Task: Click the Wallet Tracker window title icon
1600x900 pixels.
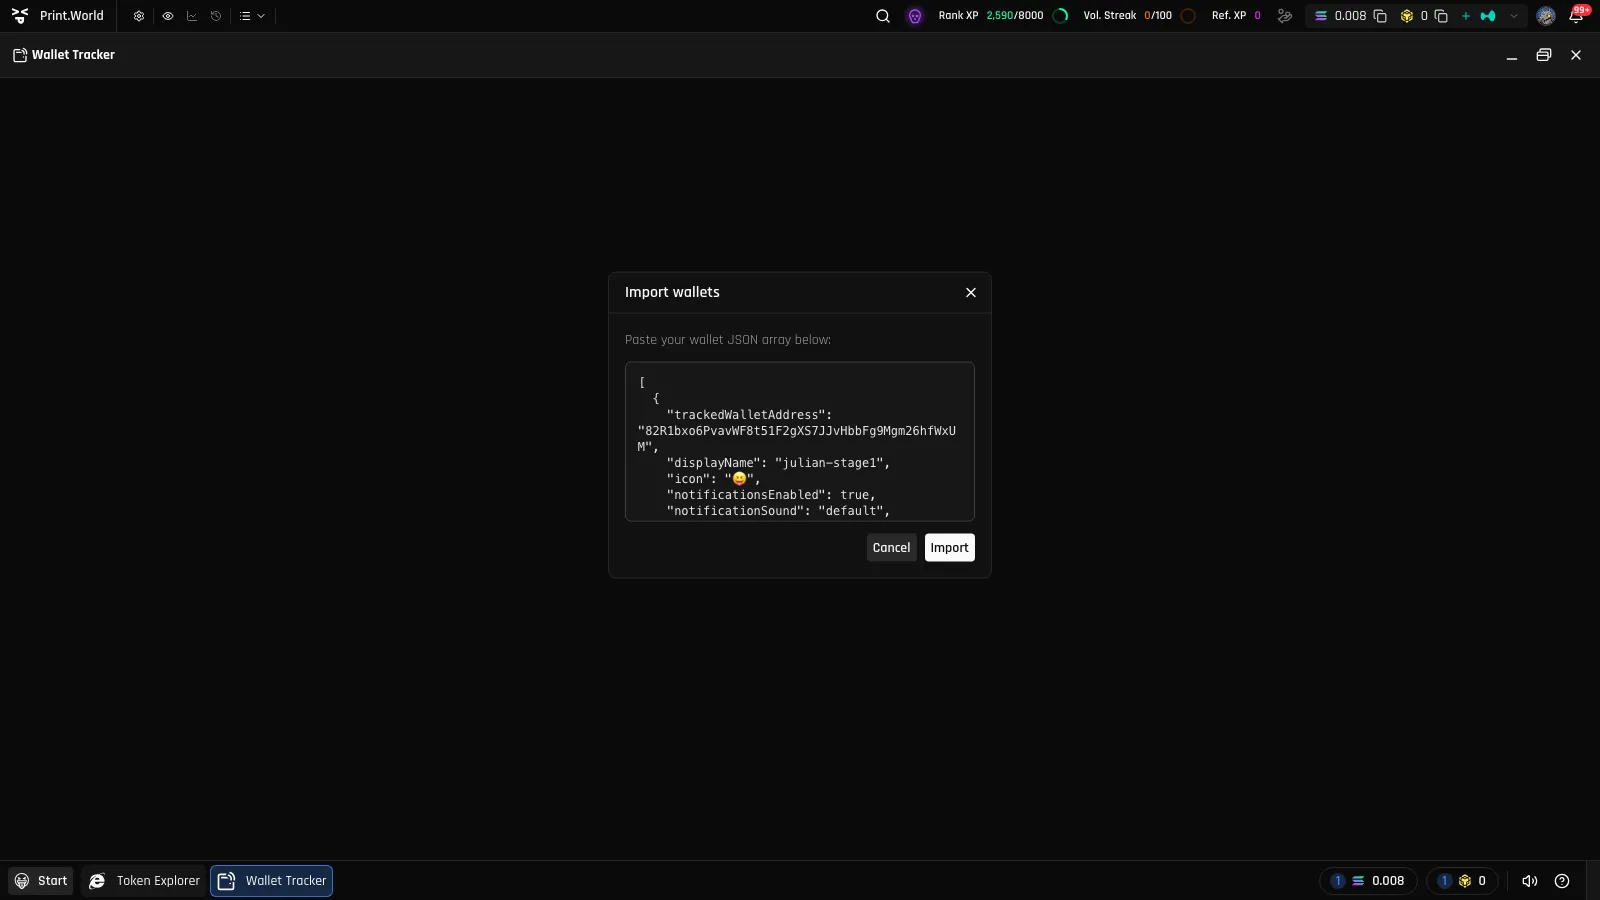Action: coord(20,55)
